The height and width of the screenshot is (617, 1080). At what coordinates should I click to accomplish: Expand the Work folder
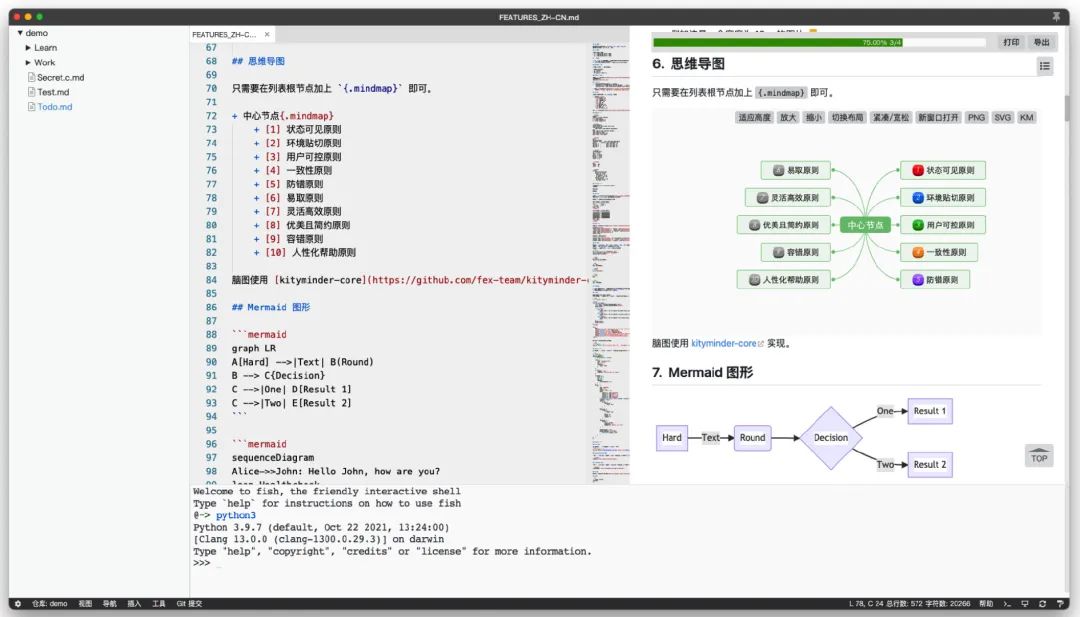(29, 62)
